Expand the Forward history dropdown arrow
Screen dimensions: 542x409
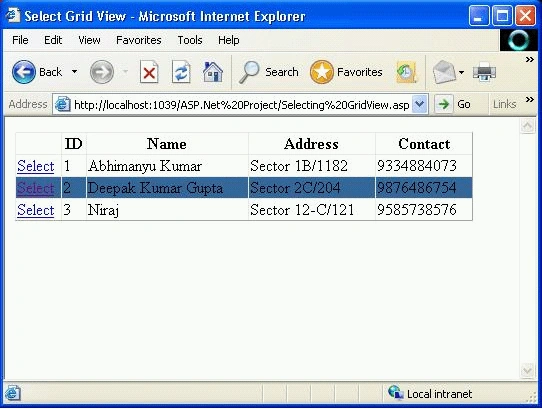[125, 72]
